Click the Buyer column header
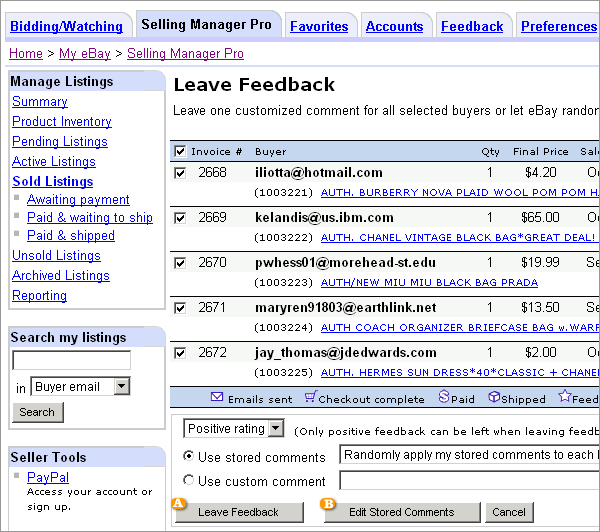600x532 pixels. 271,152
